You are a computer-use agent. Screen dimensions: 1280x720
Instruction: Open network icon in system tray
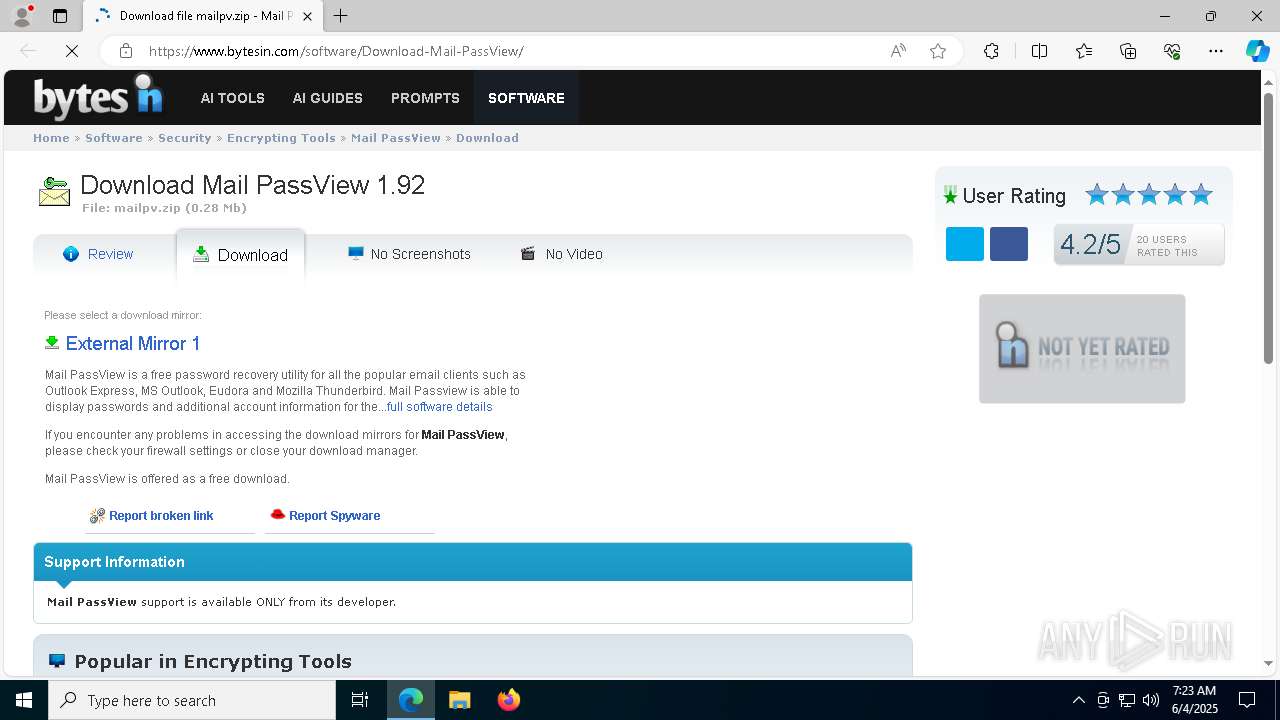1127,700
